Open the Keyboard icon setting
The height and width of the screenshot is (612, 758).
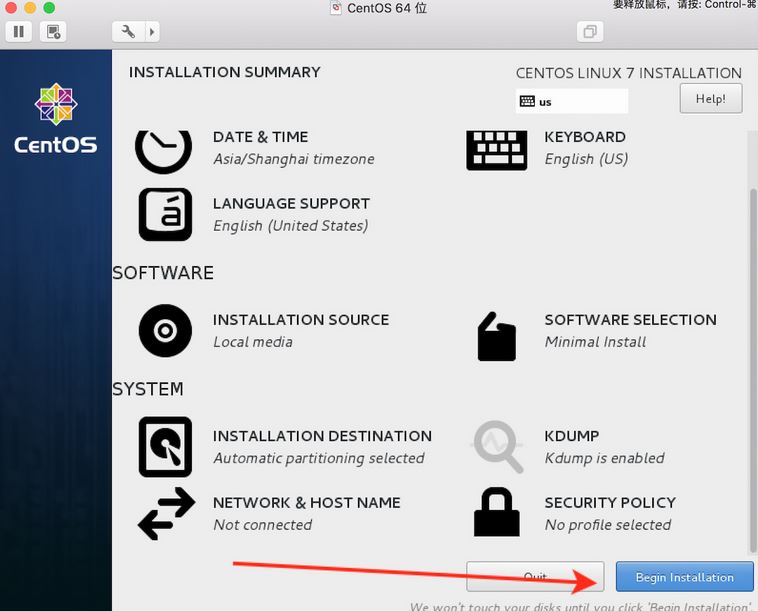click(x=496, y=150)
